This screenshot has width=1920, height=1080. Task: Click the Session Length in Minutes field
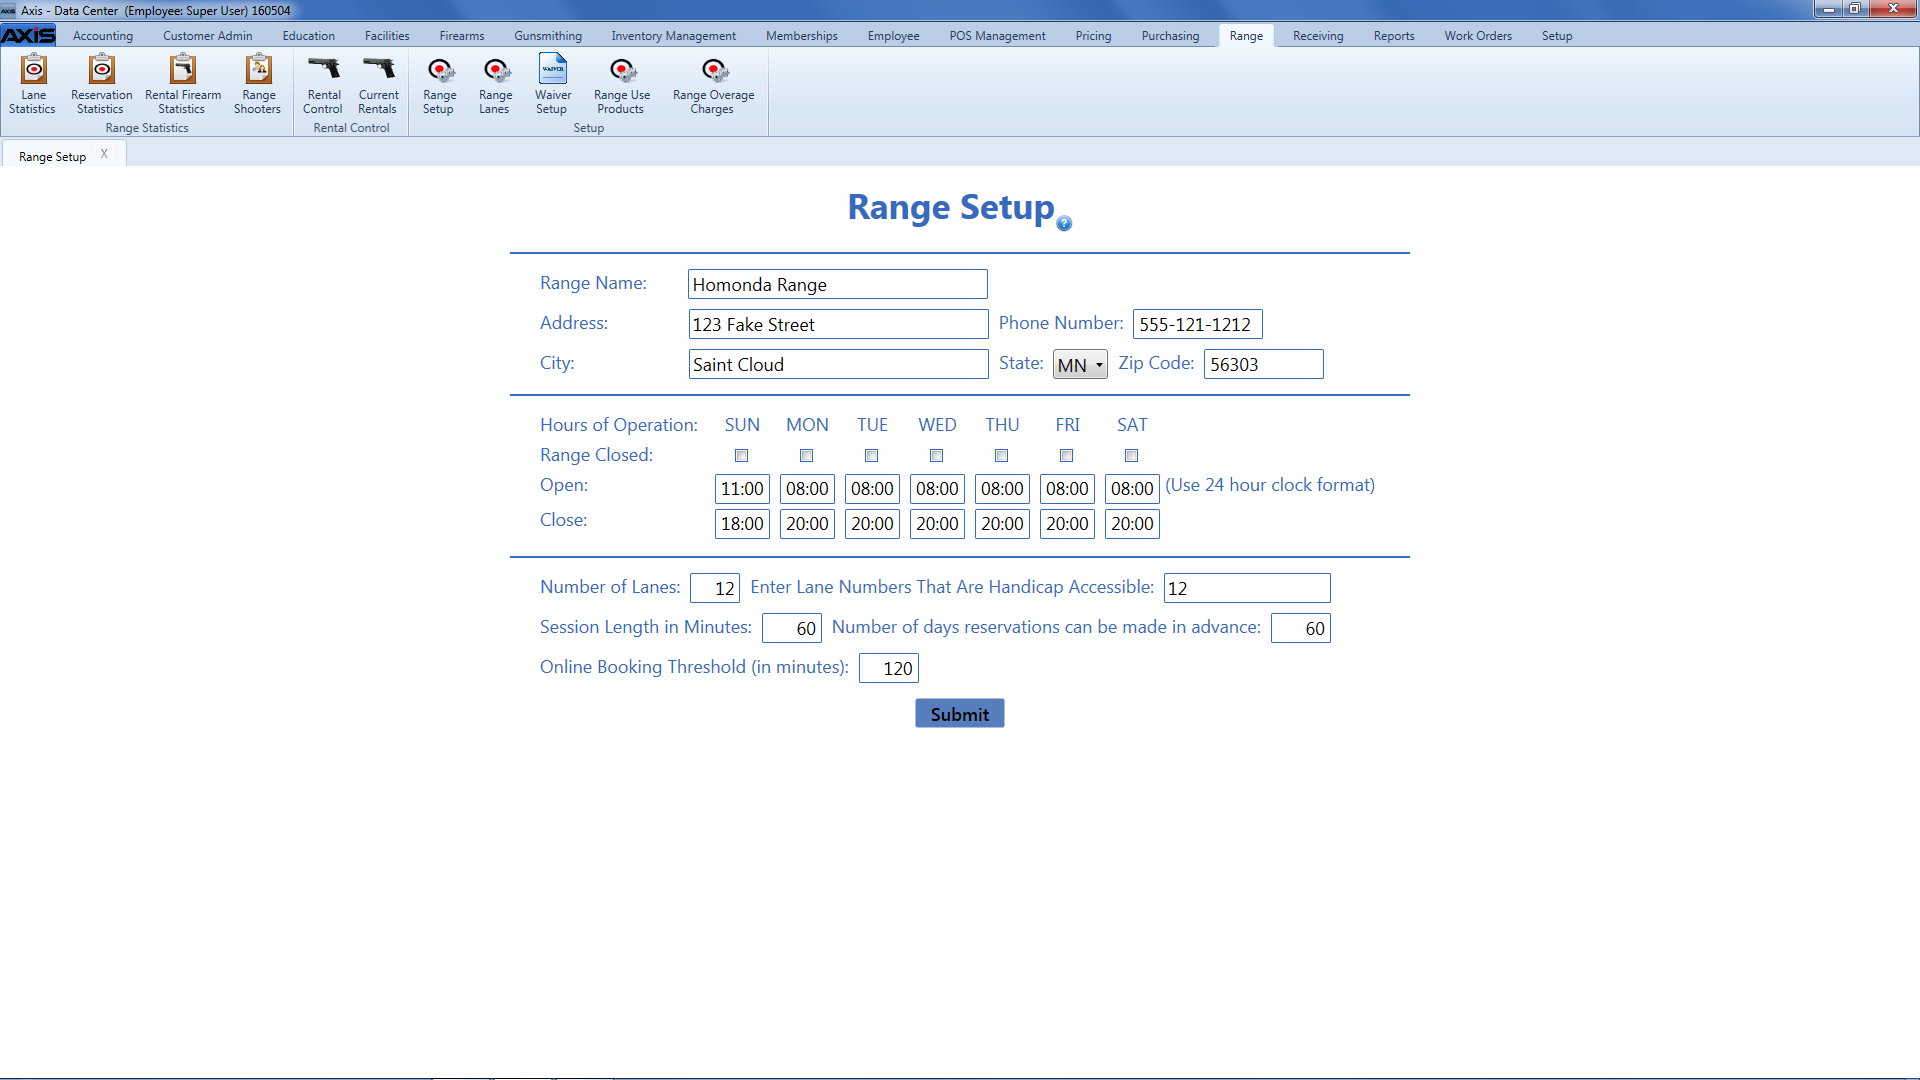click(792, 629)
